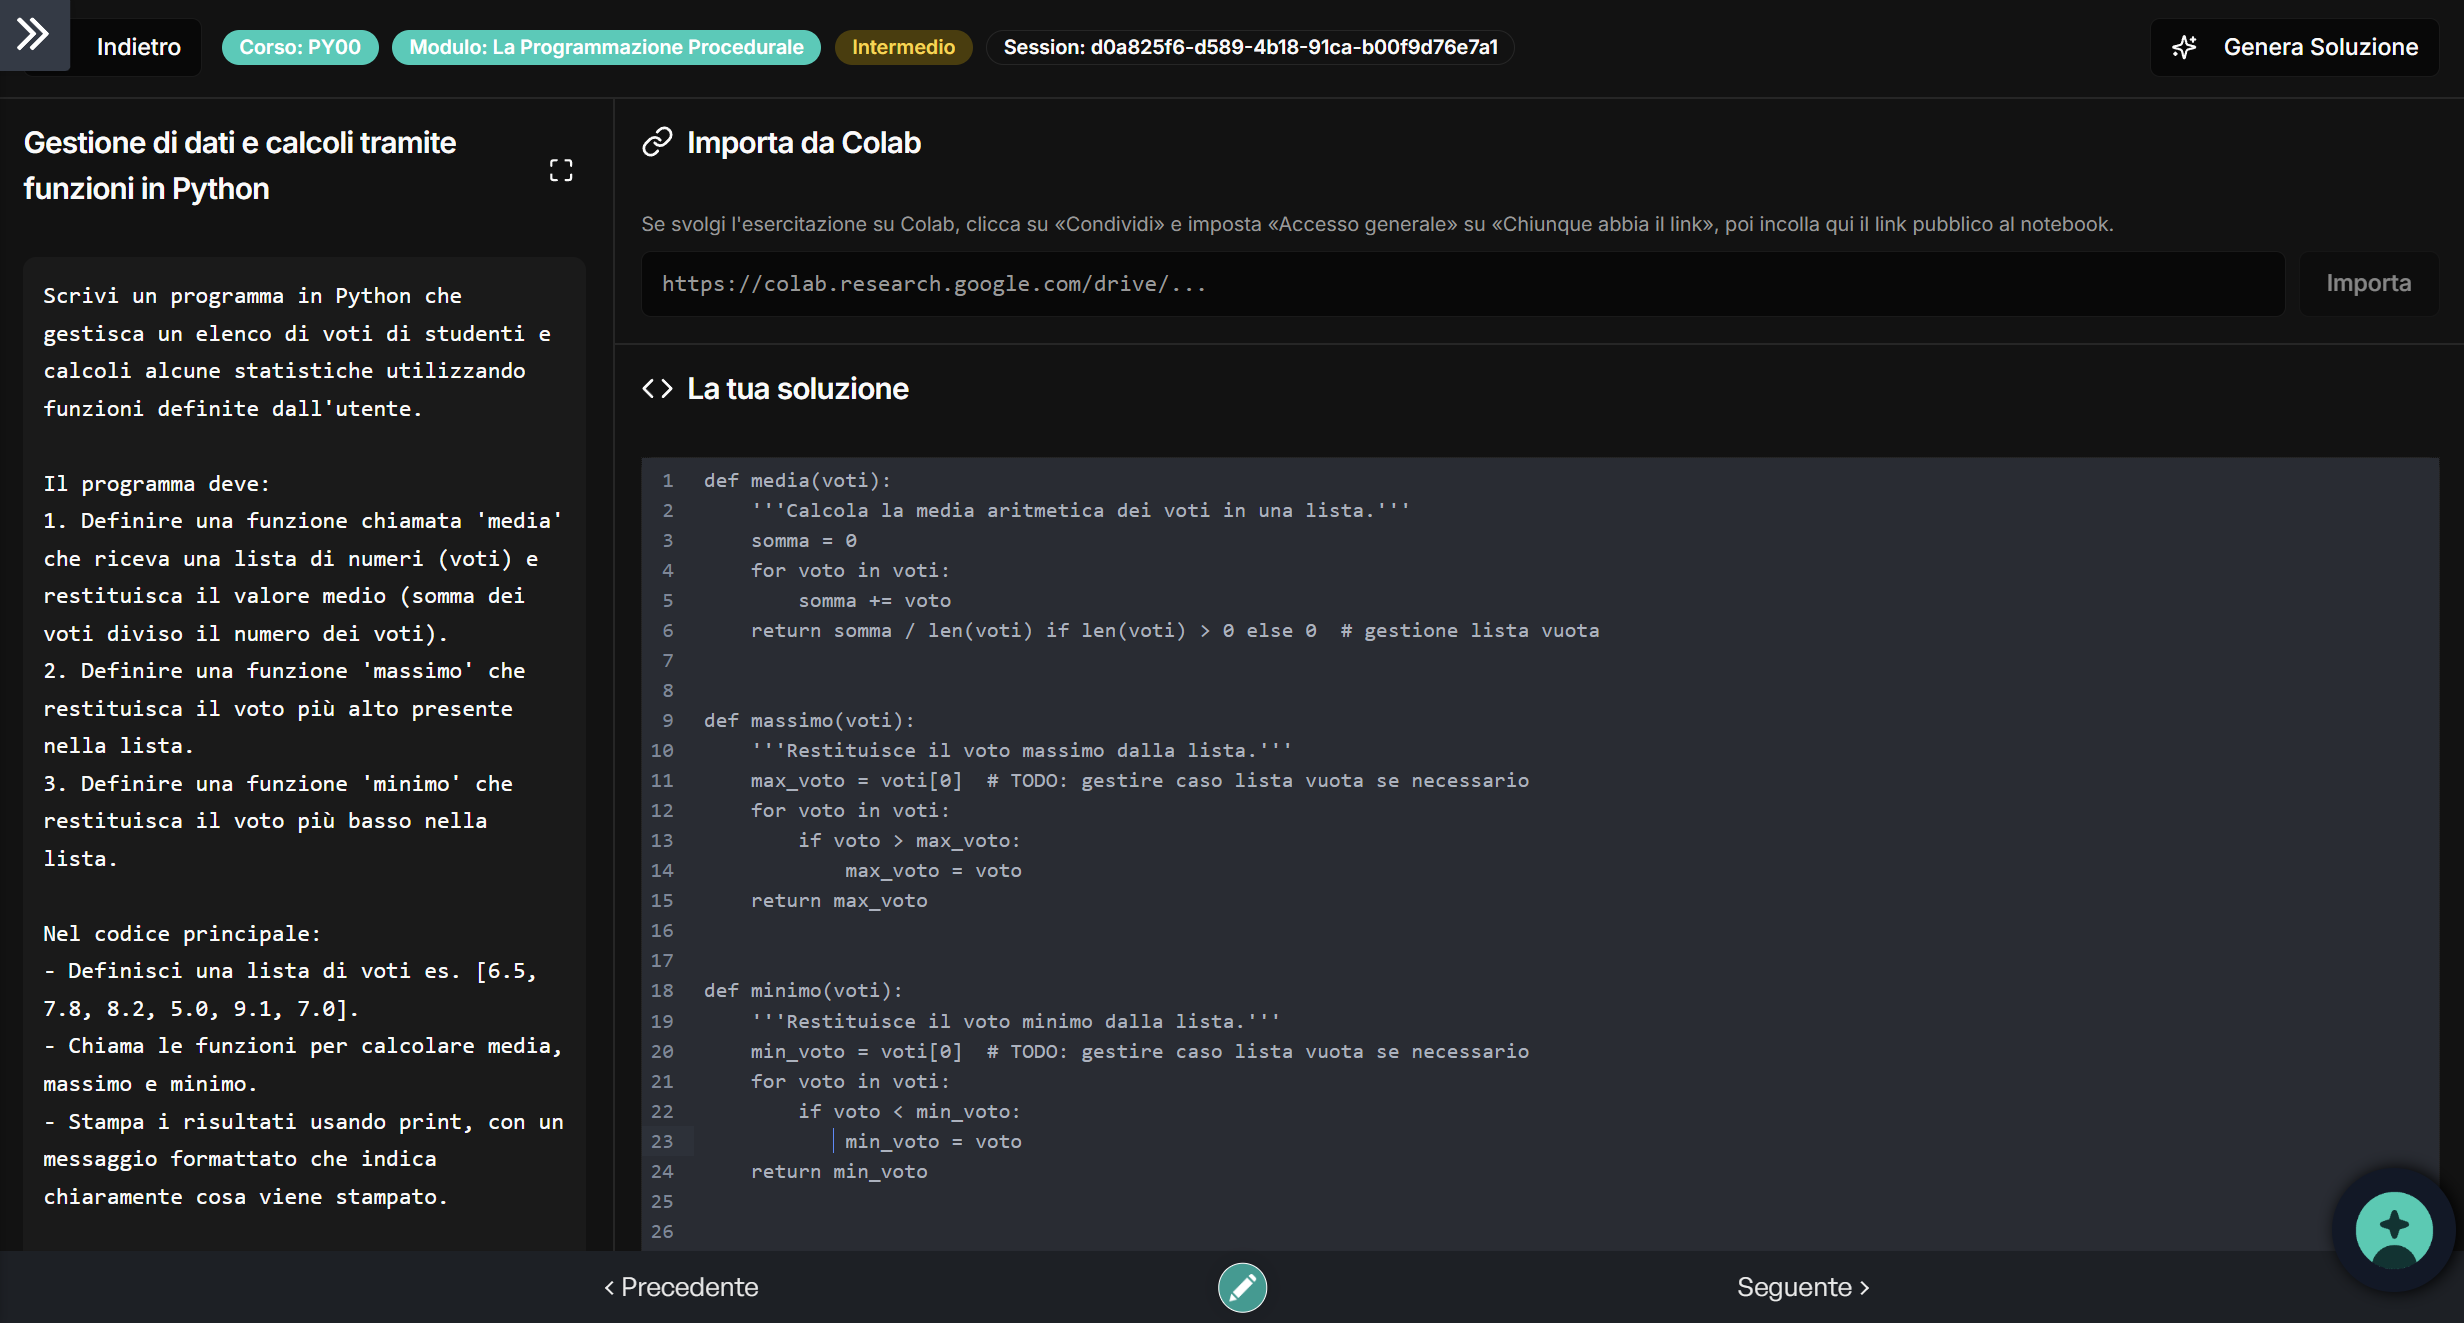This screenshot has height=1323, width=2464.
Task: Click line 11 max_voto = voti[0]
Action: click(1140, 781)
